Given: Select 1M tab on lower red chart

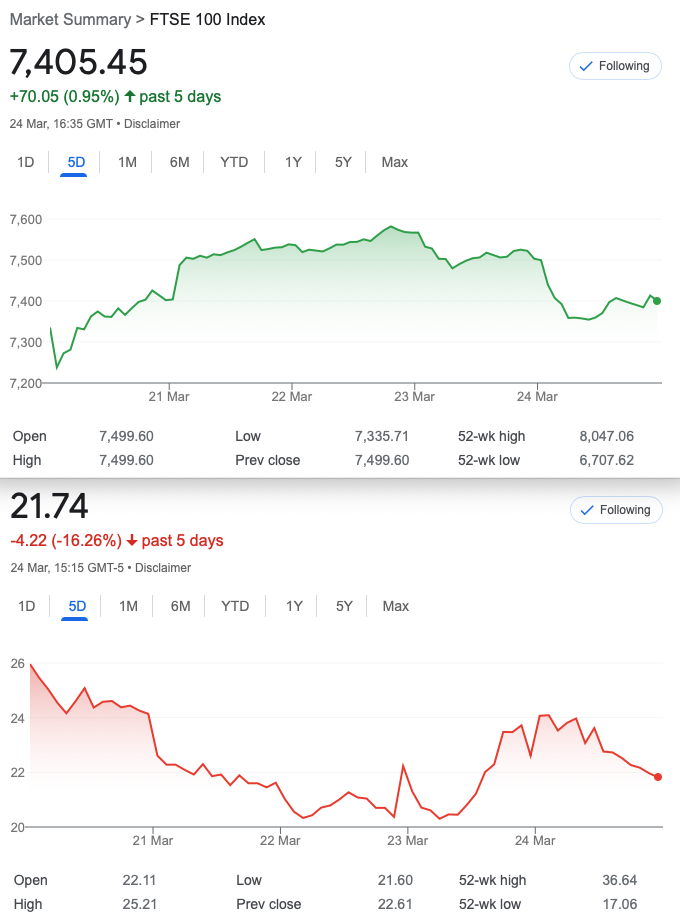Looking at the screenshot, I should tap(128, 606).
